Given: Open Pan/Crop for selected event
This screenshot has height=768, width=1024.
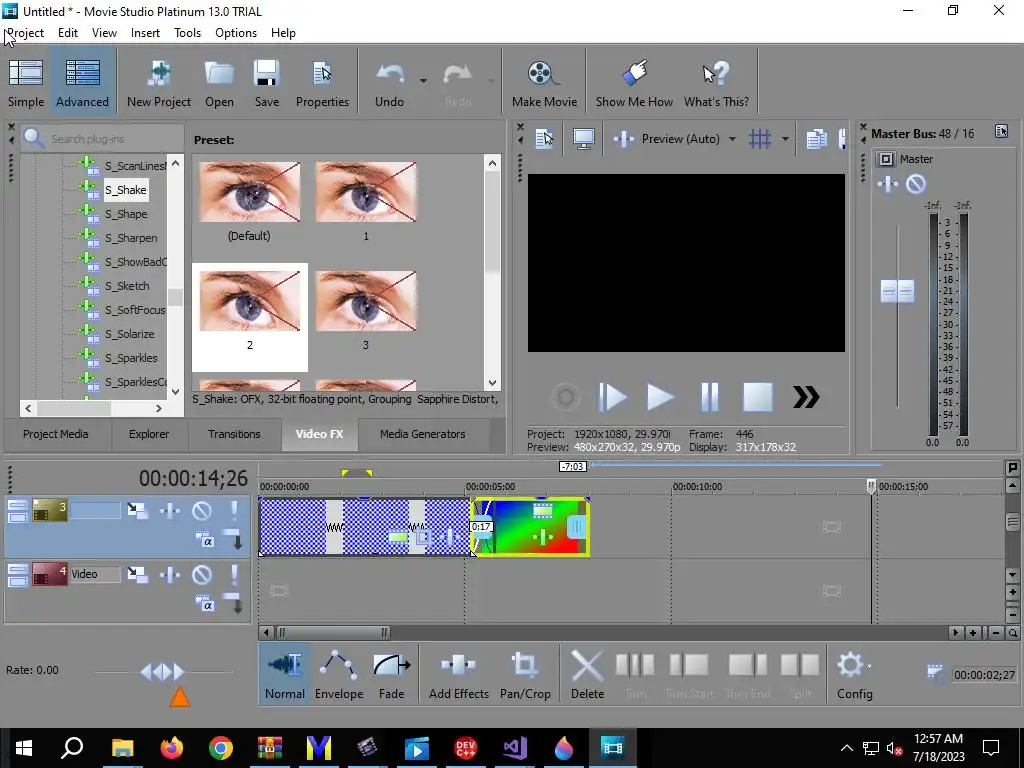Looking at the screenshot, I should click(x=525, y=676).
